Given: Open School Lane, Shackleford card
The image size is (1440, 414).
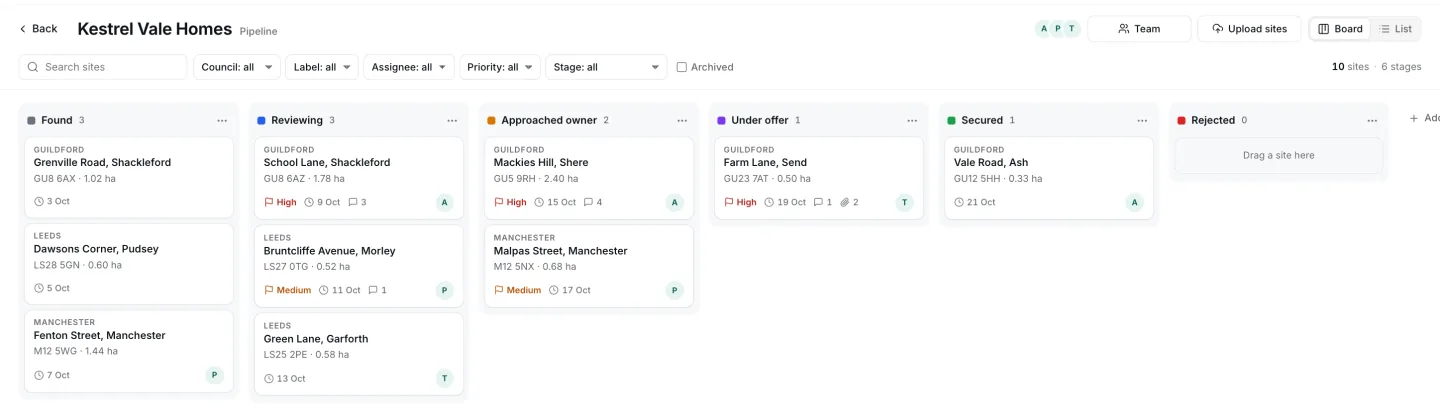Looking at the screenshot, I should point(359,178).
